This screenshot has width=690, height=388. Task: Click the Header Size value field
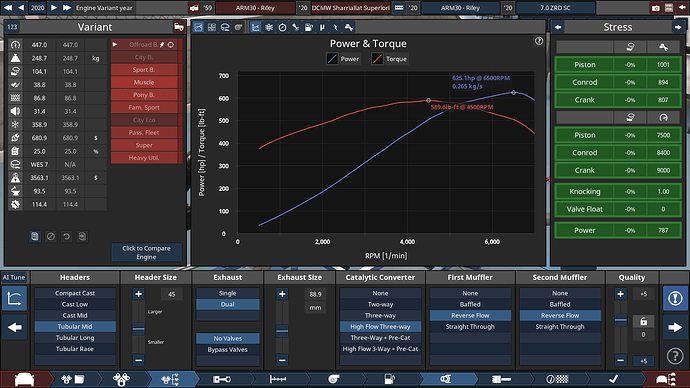172,294
